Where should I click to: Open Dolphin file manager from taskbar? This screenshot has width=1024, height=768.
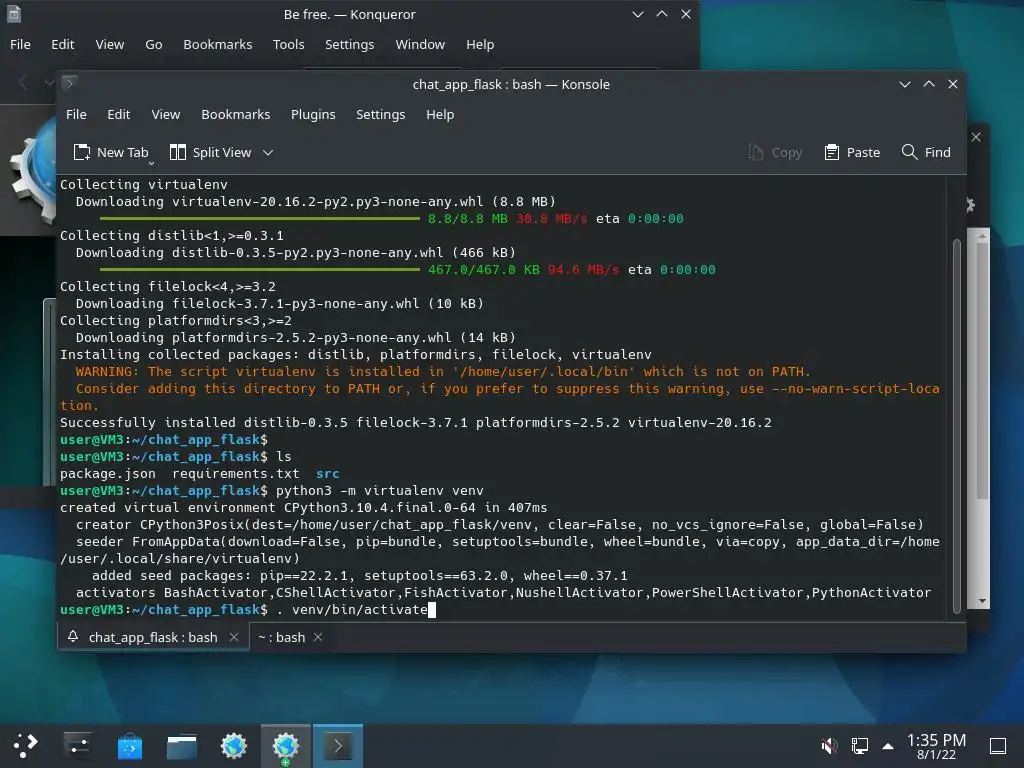pos(182,745)
